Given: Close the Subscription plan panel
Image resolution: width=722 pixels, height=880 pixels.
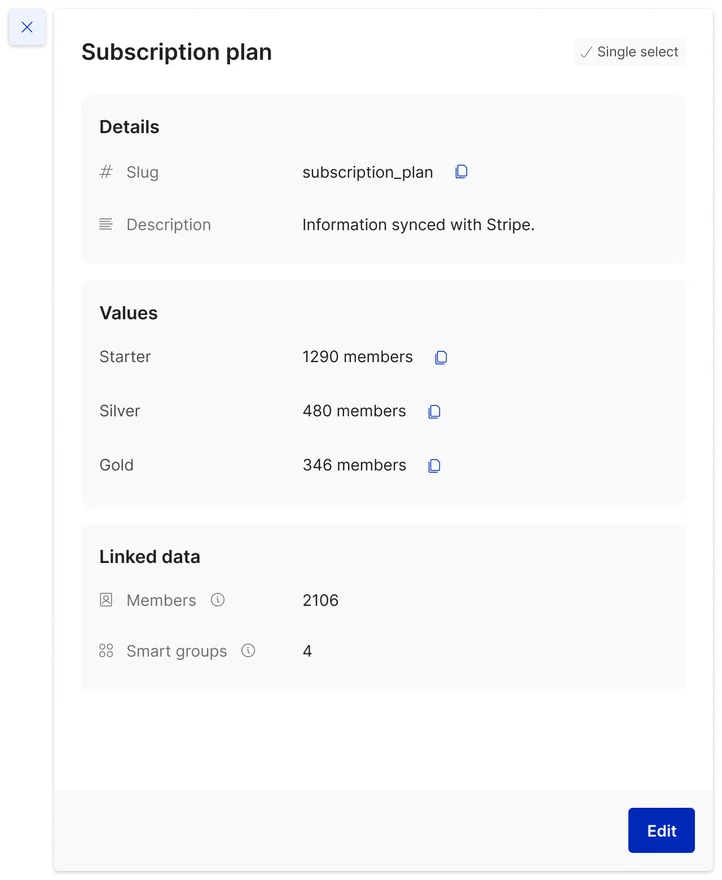Looking at the screenshot, I should [27, 27].
